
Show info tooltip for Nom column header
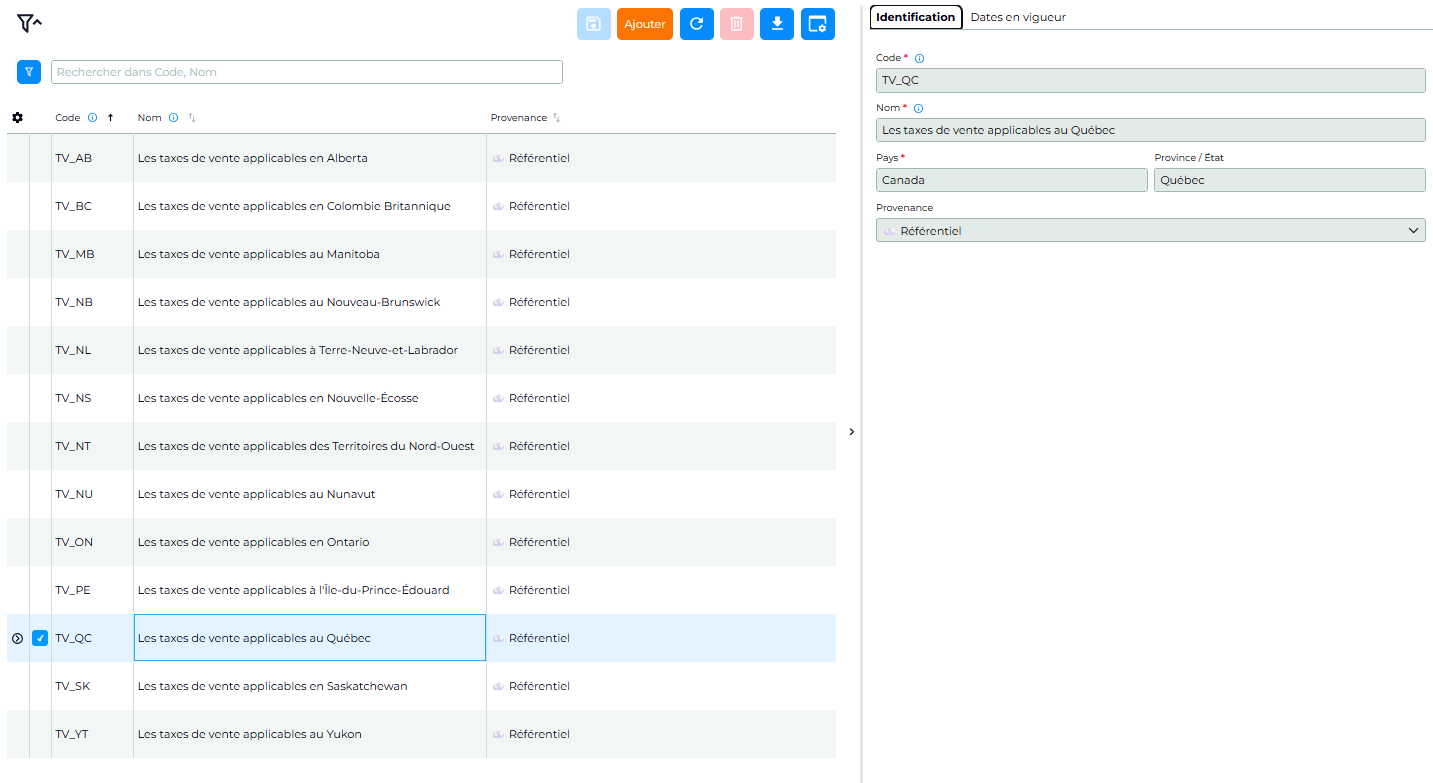click(x=174, y=118)
